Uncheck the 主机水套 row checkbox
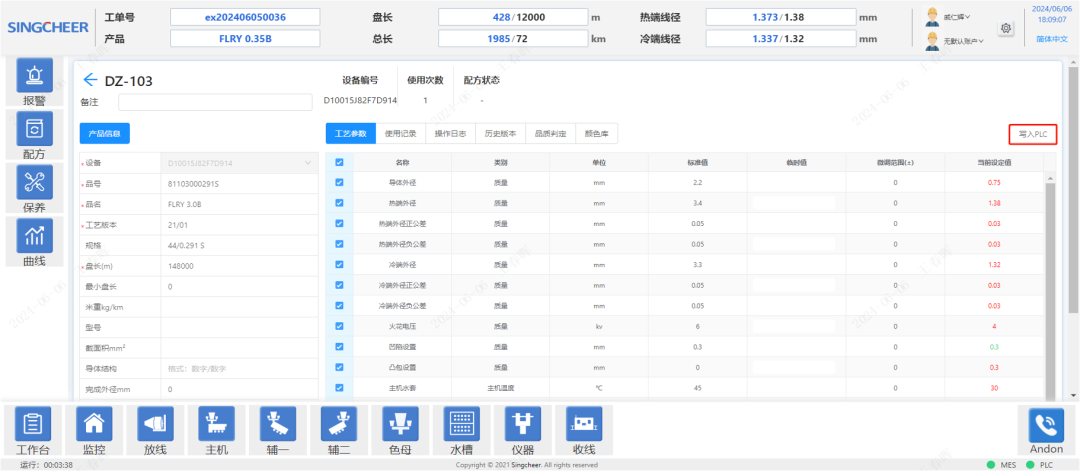Viewport: 1080px width, 471px height. click(x=339, y=388)
